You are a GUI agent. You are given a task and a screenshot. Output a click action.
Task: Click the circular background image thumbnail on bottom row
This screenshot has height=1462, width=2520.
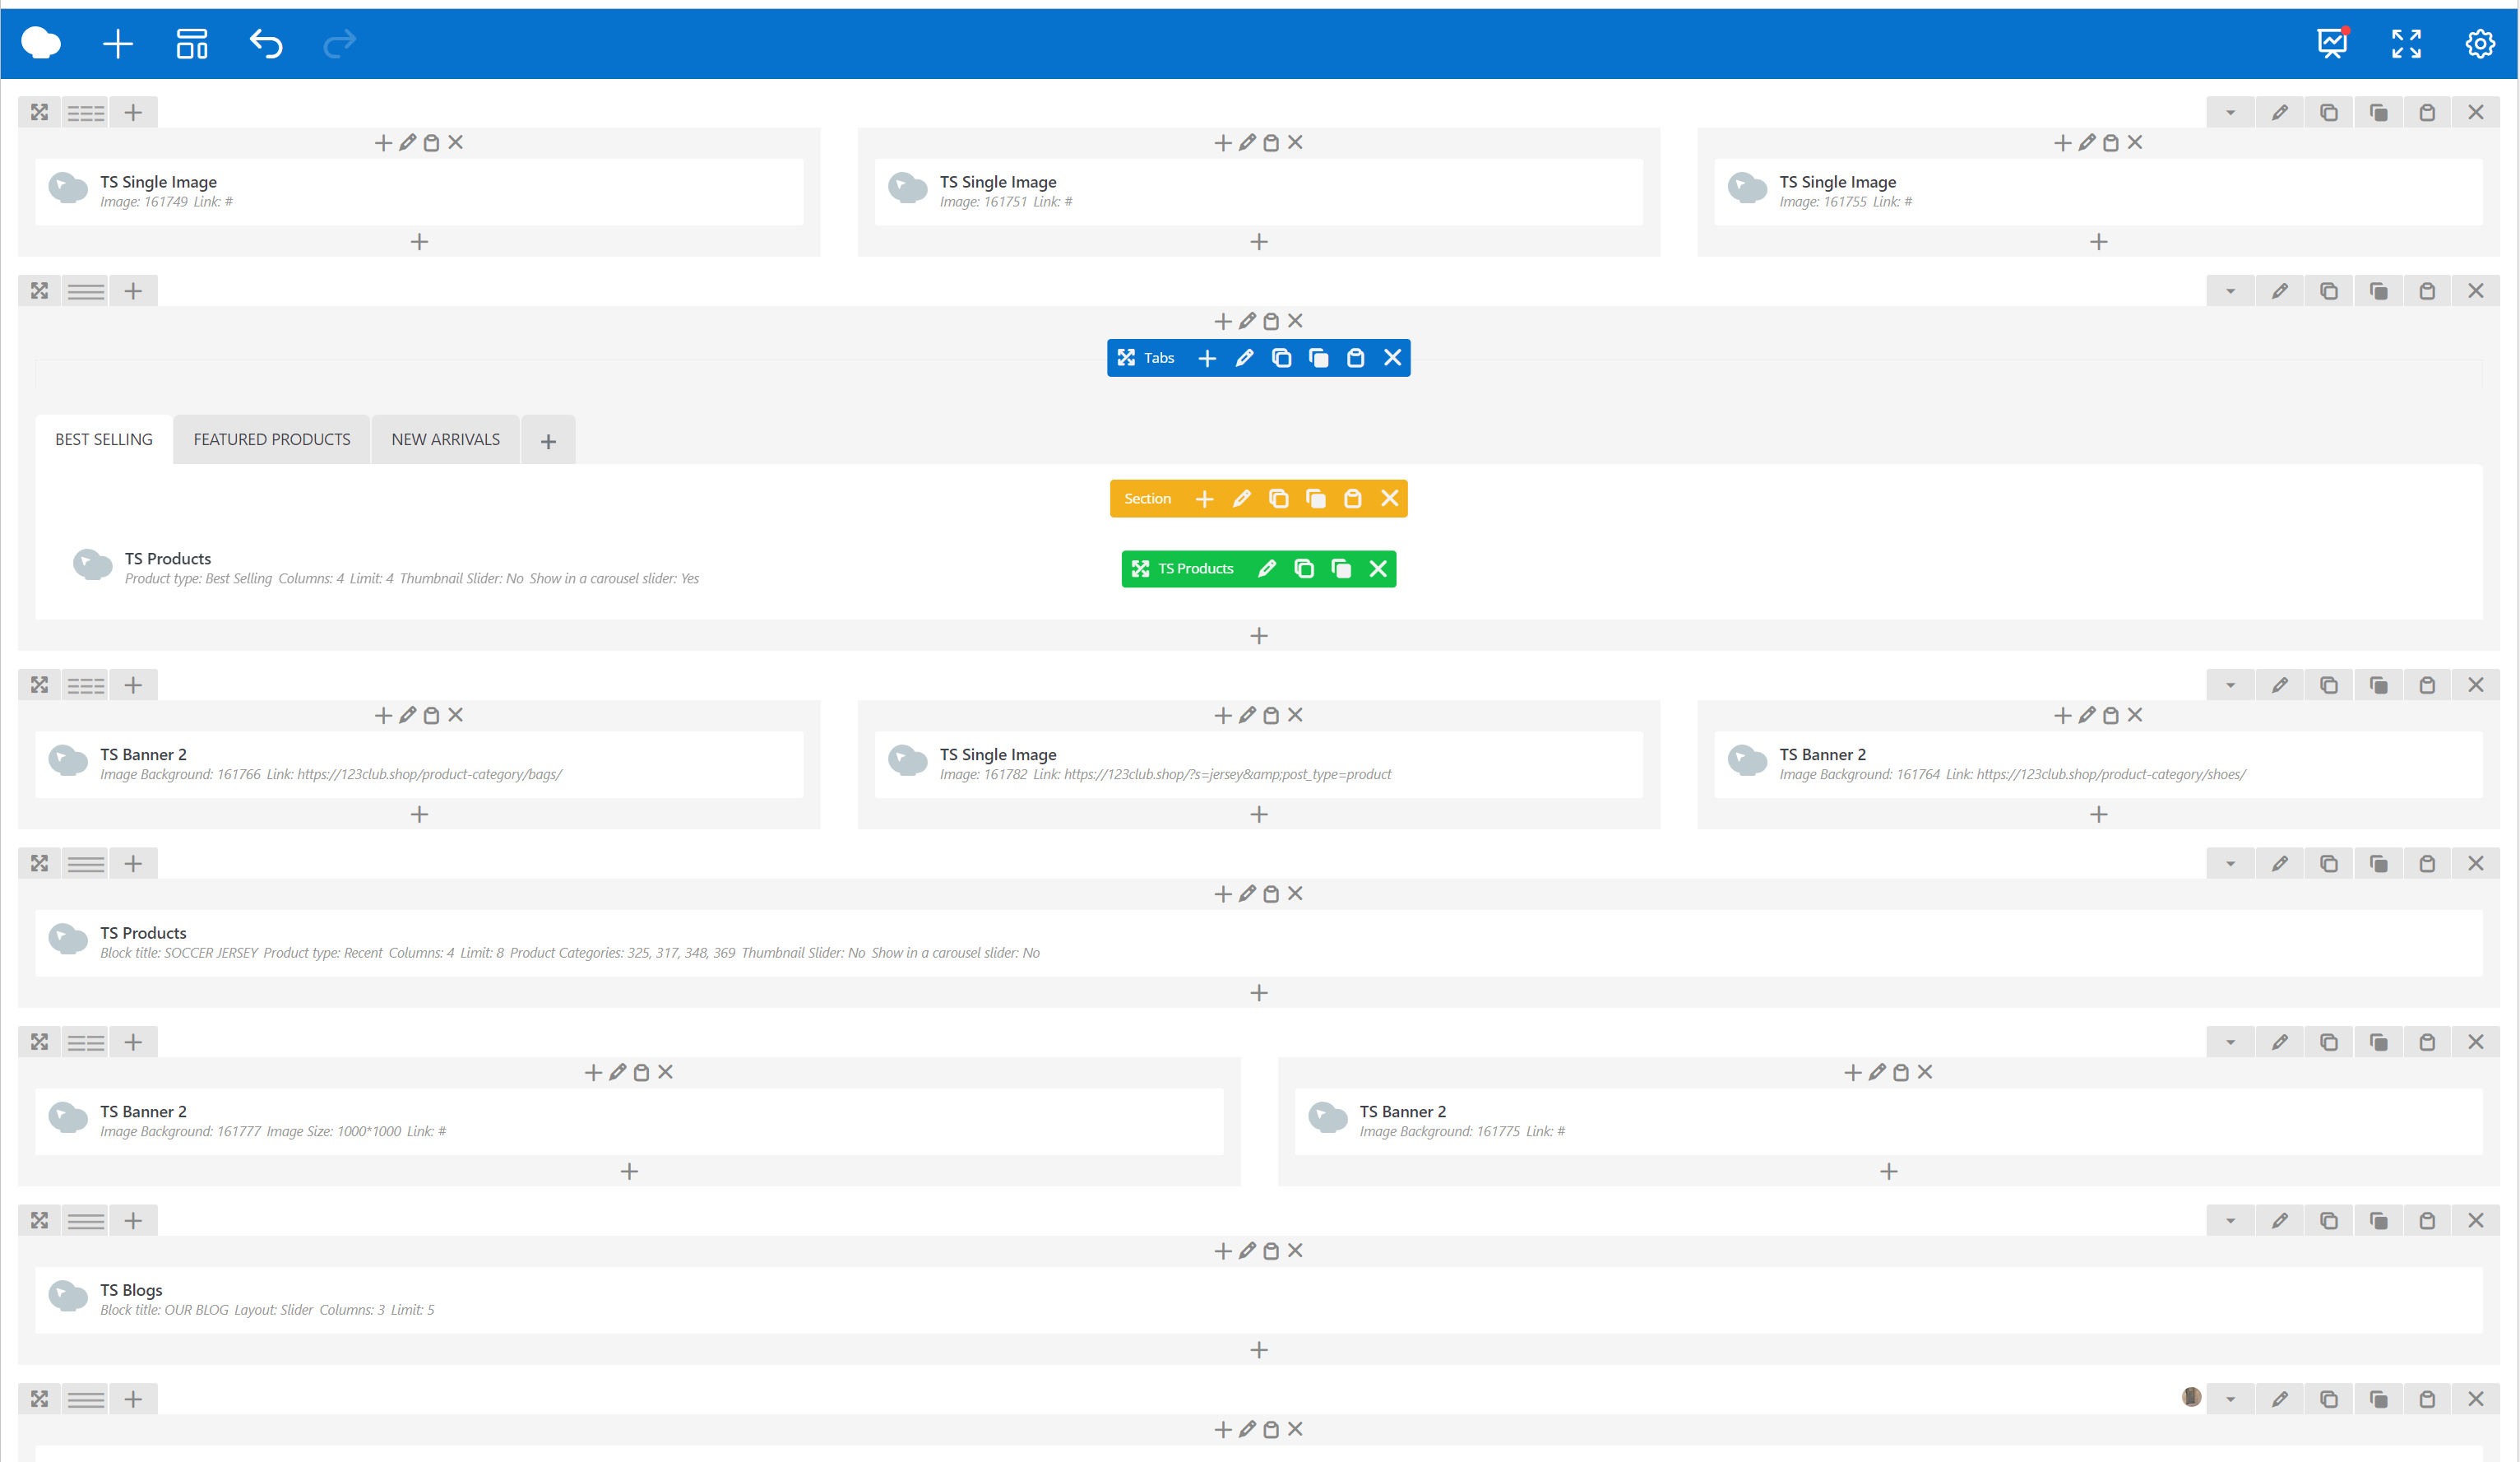(x=2192, y=1398)
